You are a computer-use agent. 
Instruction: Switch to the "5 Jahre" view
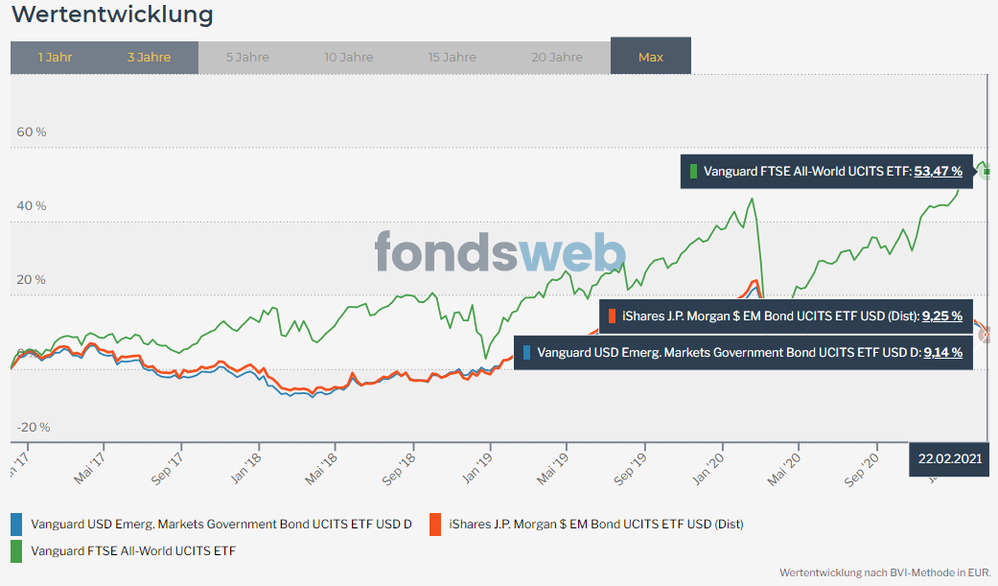point(247,57)
